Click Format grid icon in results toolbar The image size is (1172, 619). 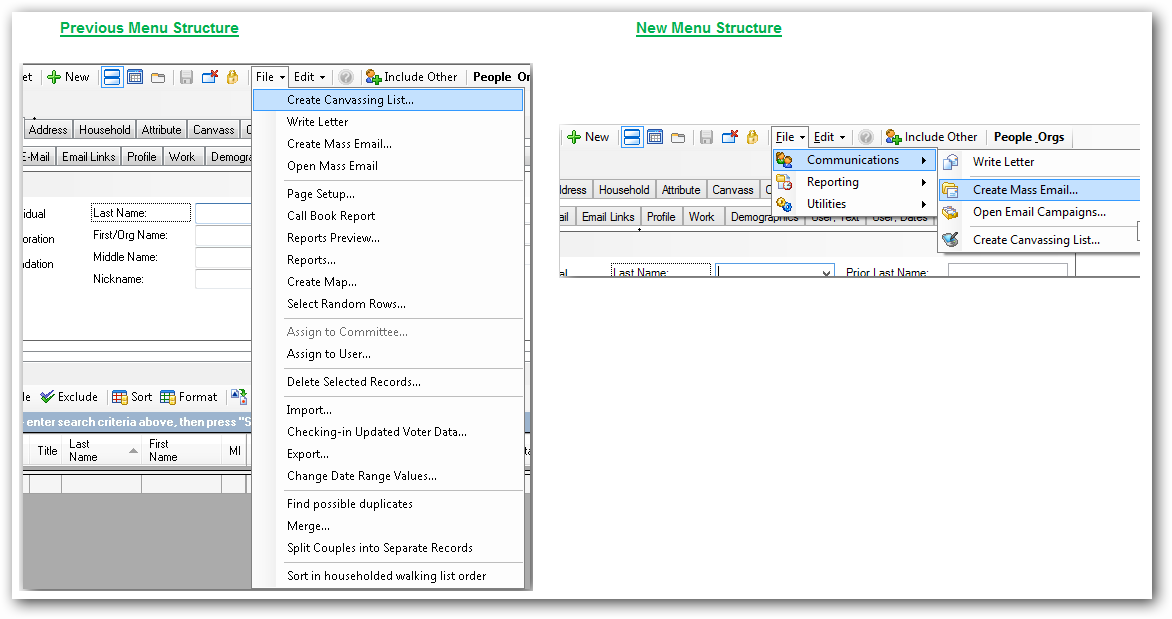[x=168, y=397]
